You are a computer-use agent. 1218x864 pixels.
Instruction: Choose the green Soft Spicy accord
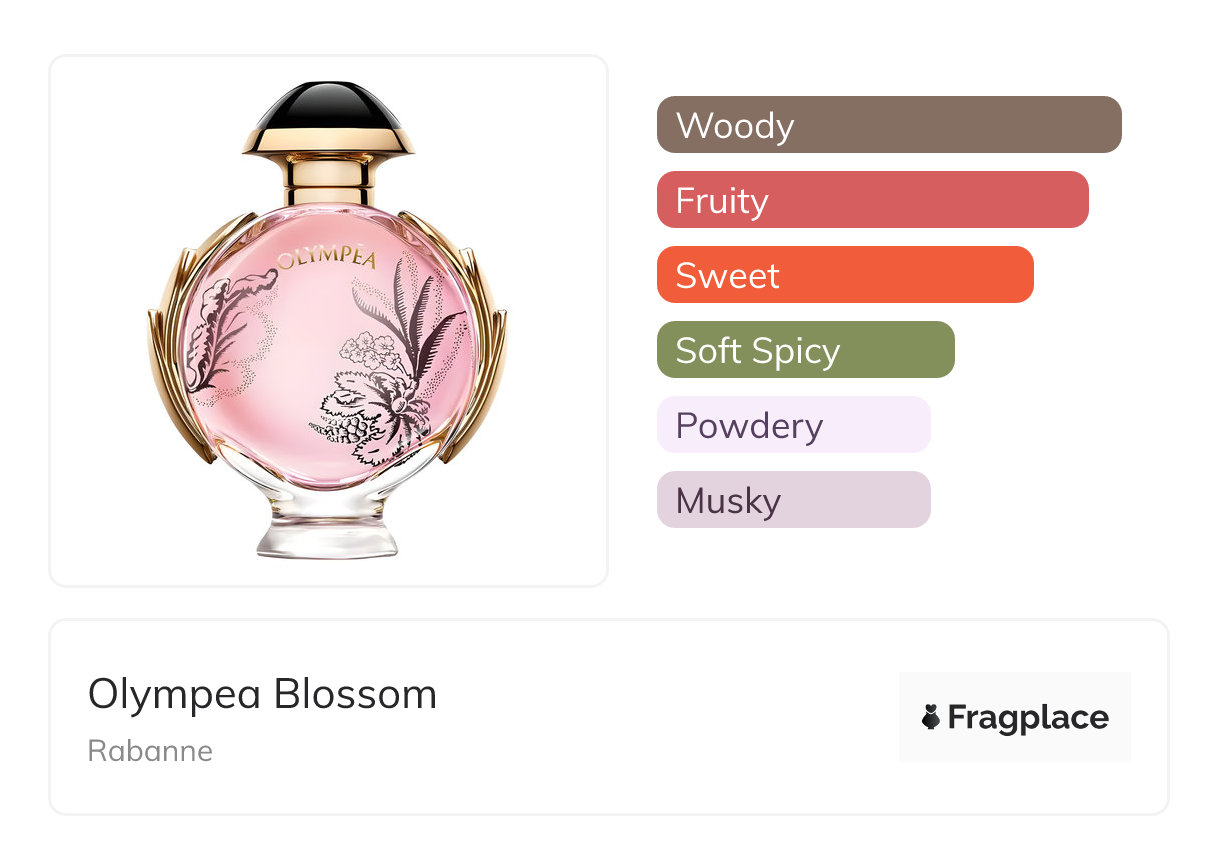(x=806, y=350)
